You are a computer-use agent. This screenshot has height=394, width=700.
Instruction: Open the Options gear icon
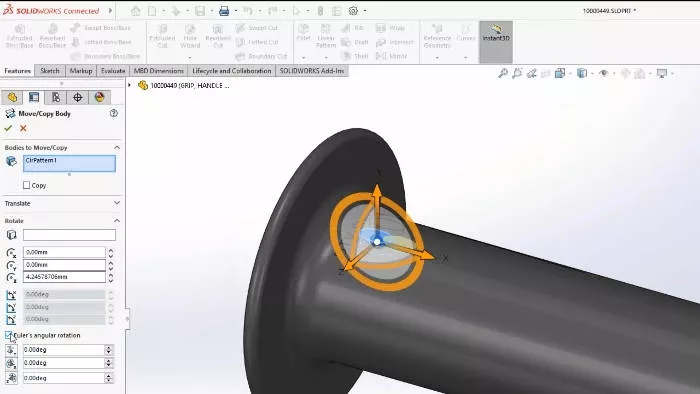pyautogui.click(x=353, y=11)
